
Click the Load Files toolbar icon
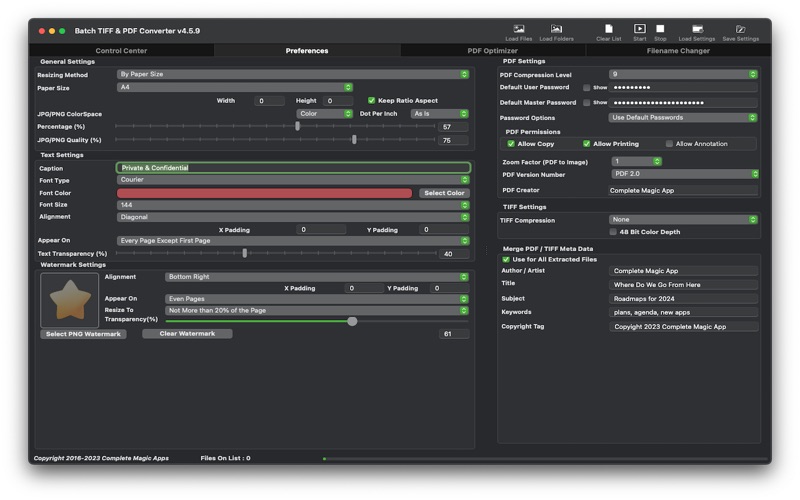coord(518,29)
